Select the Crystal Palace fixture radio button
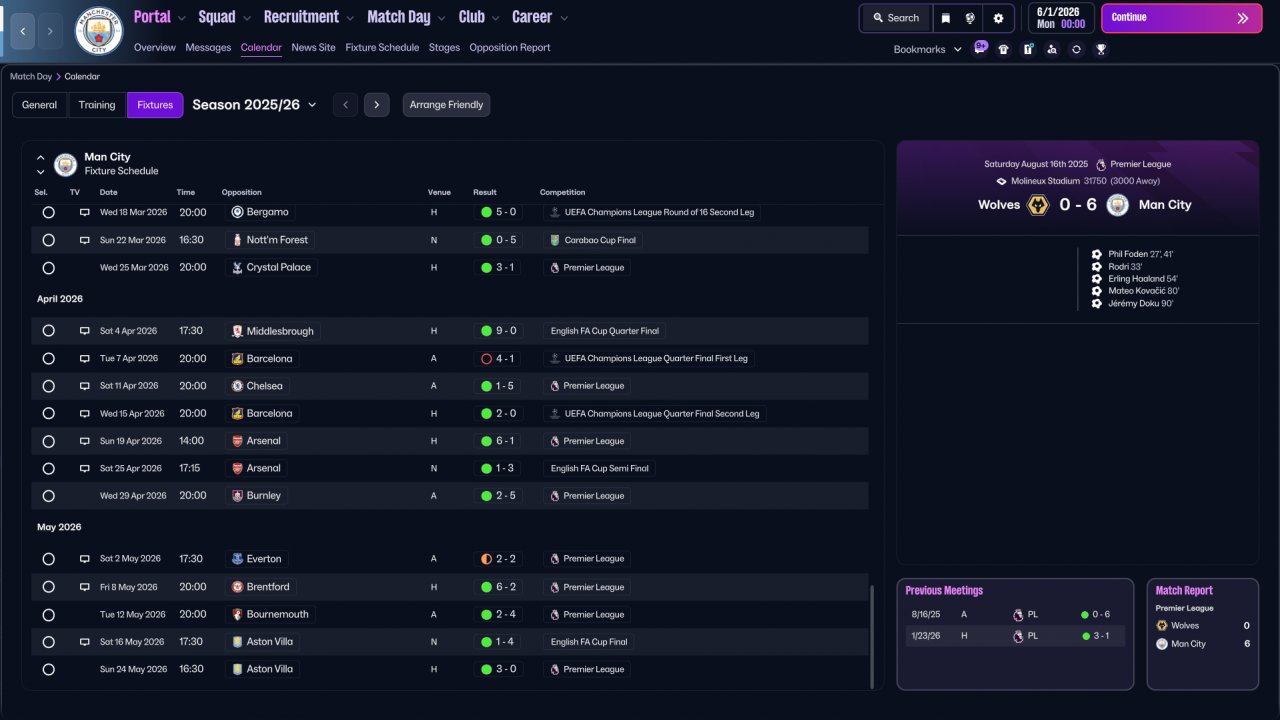 pyautogui.click(x=48, y=268)
